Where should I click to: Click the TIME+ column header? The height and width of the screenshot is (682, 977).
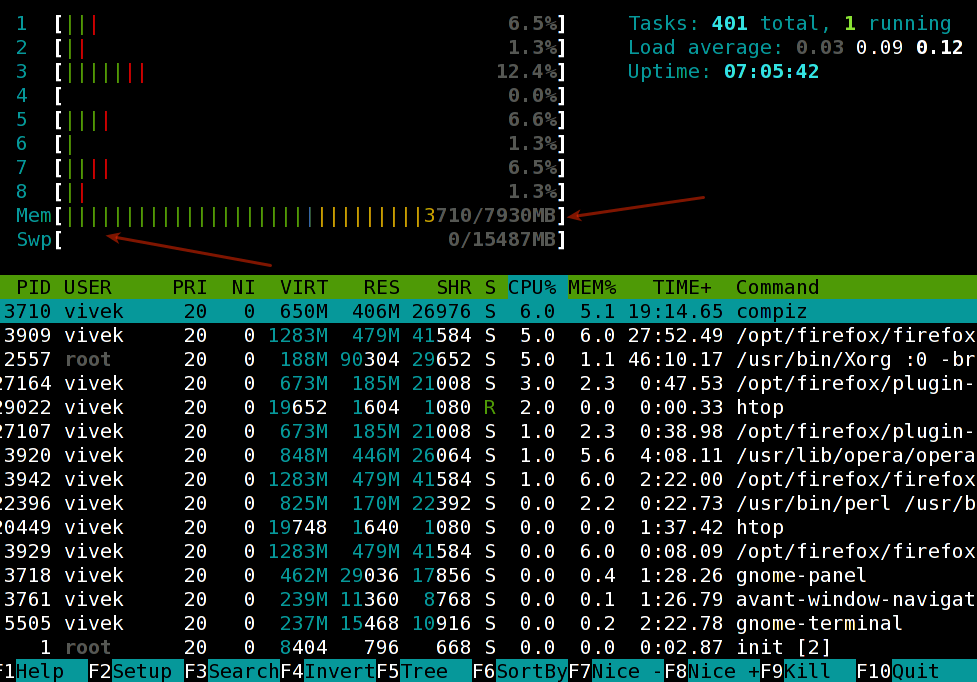coord(682,288)
